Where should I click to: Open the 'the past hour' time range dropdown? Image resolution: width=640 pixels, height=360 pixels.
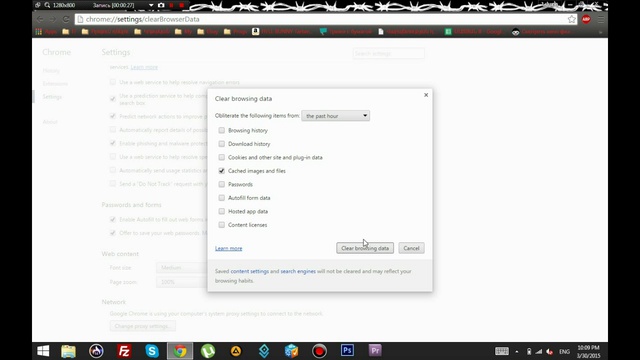coord(336,116)
